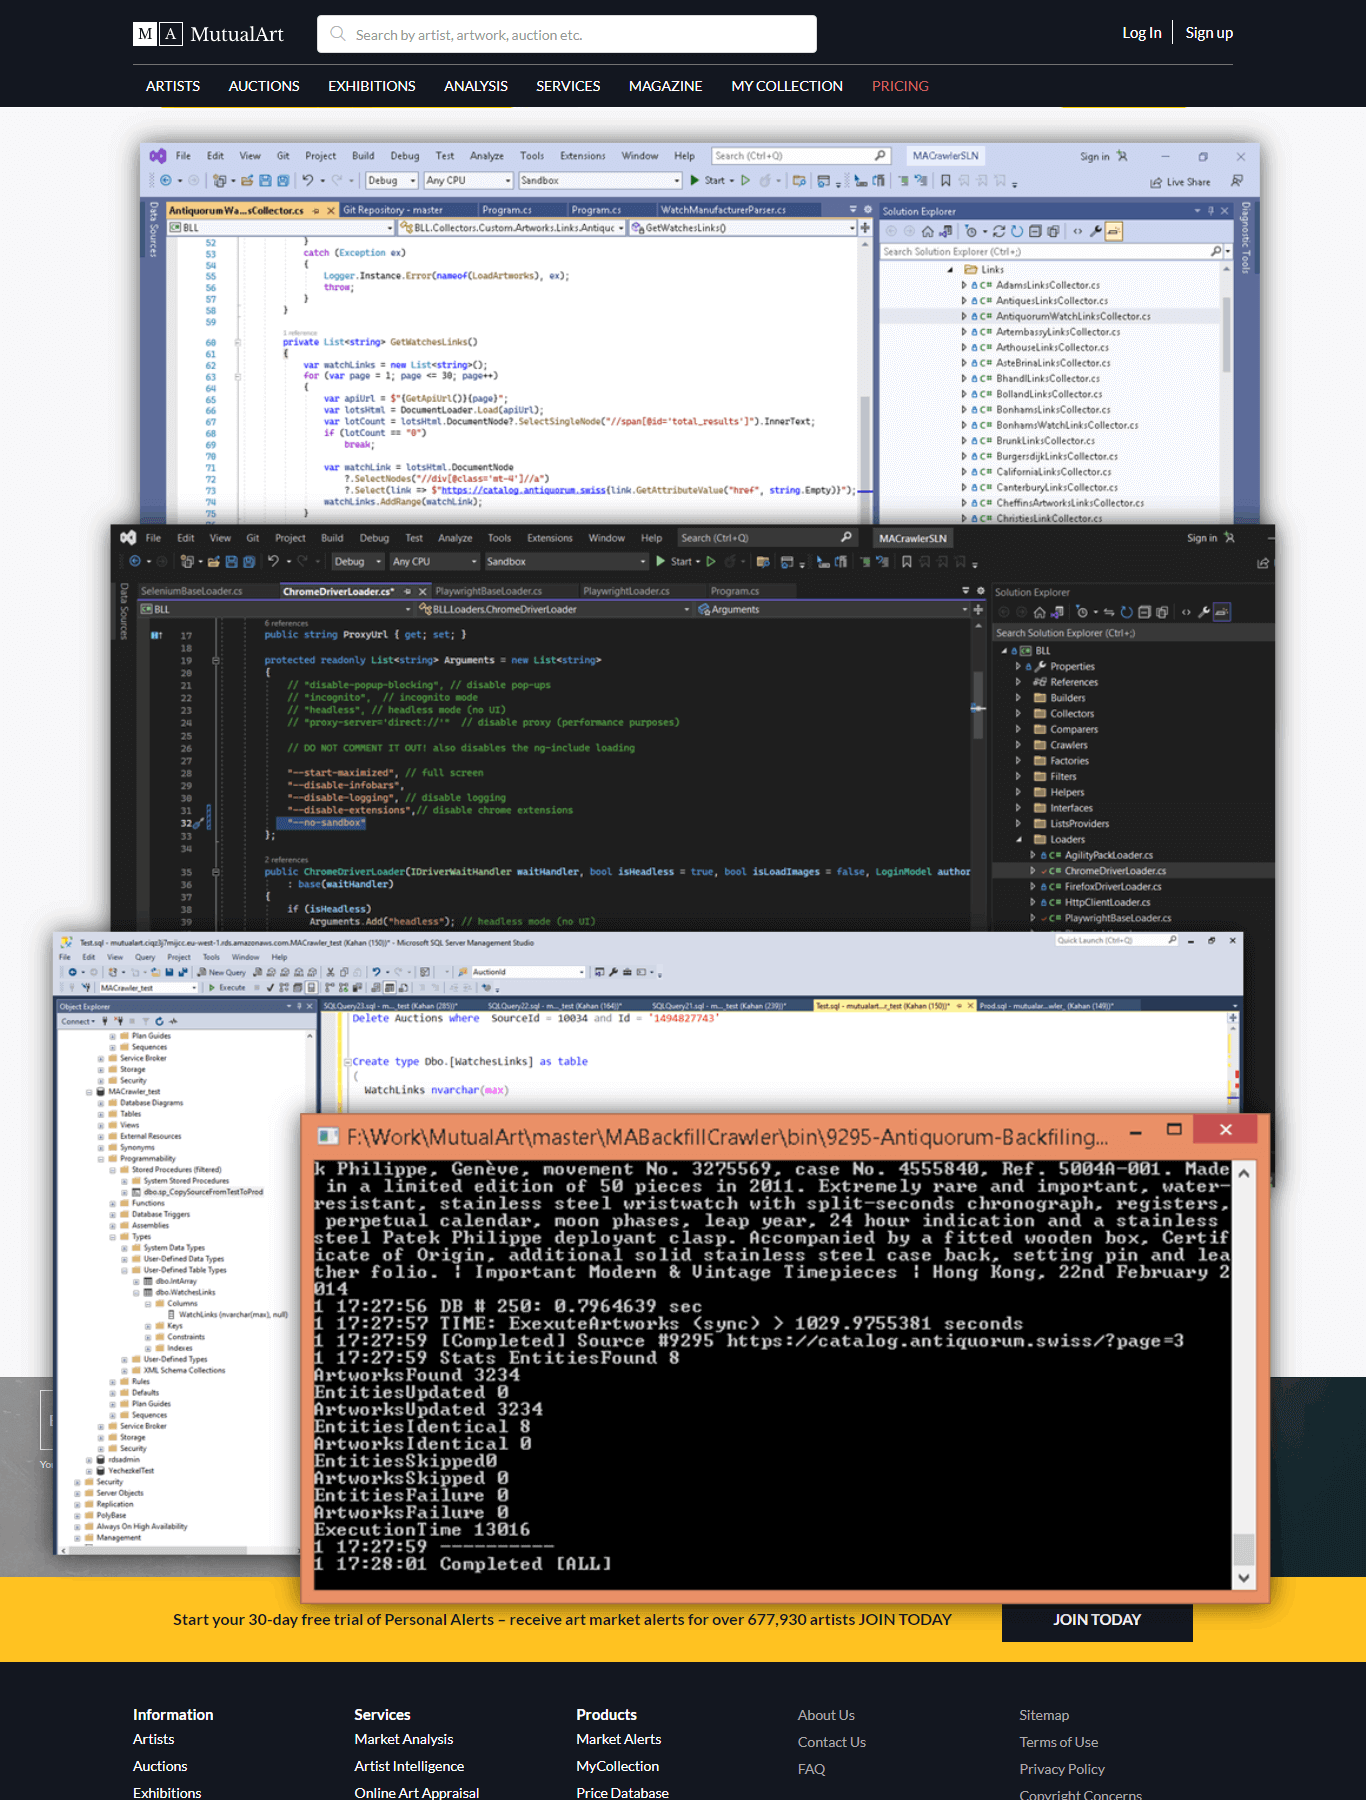This screenshot has height=1800, width=1366.
Task: Click Live Share icon in light Visual Studio
Action: [x=1156, y=182]
